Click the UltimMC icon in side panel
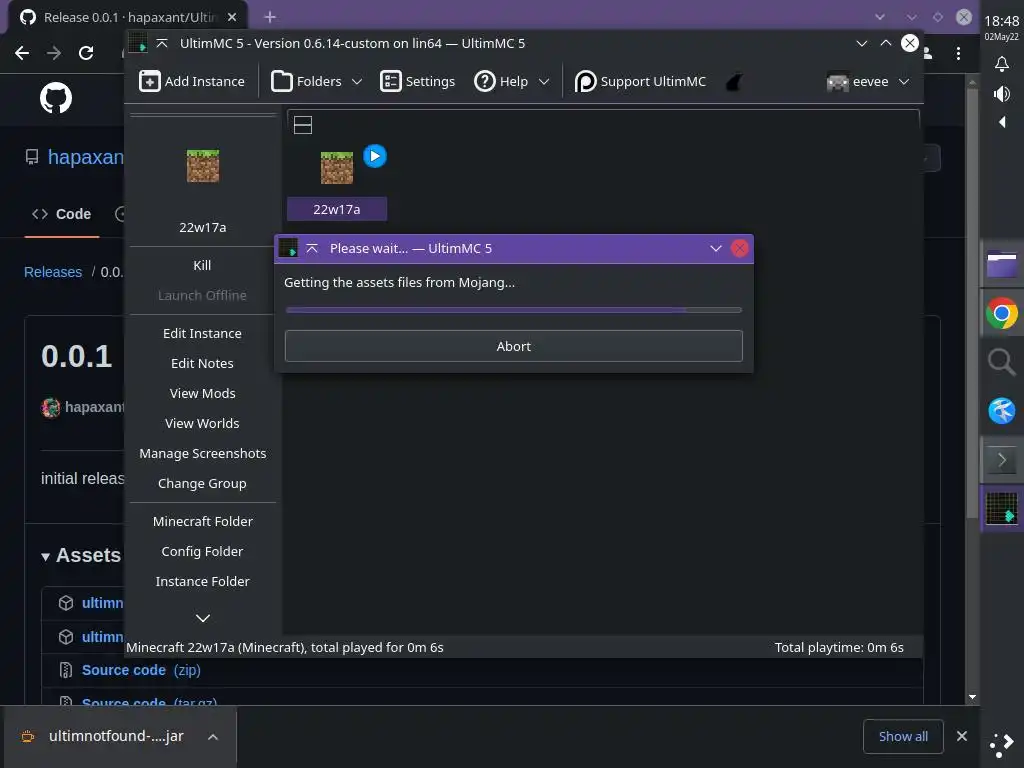The image size is (1024, 768). point(1002,509)
